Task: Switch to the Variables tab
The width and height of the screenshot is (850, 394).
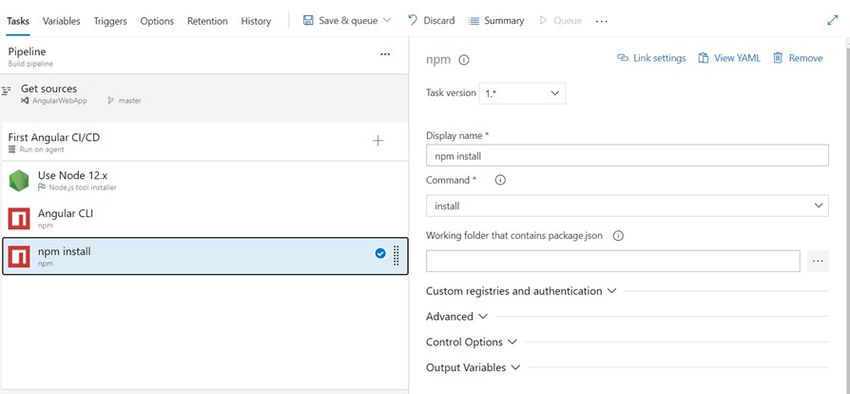Action: [61, 21]
